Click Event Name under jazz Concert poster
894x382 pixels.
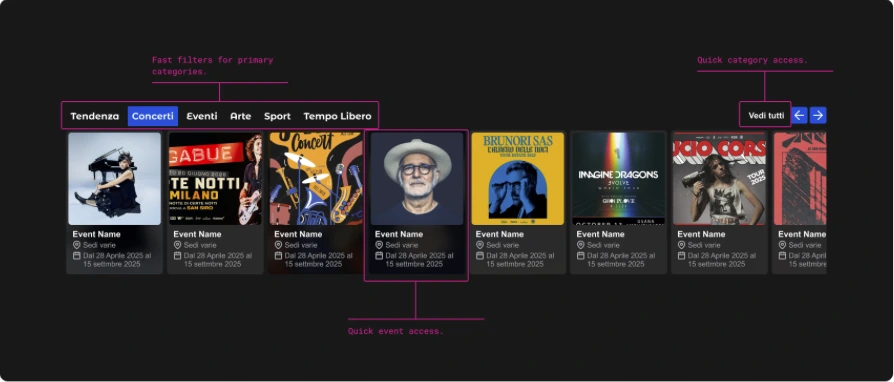coord(298,234)
